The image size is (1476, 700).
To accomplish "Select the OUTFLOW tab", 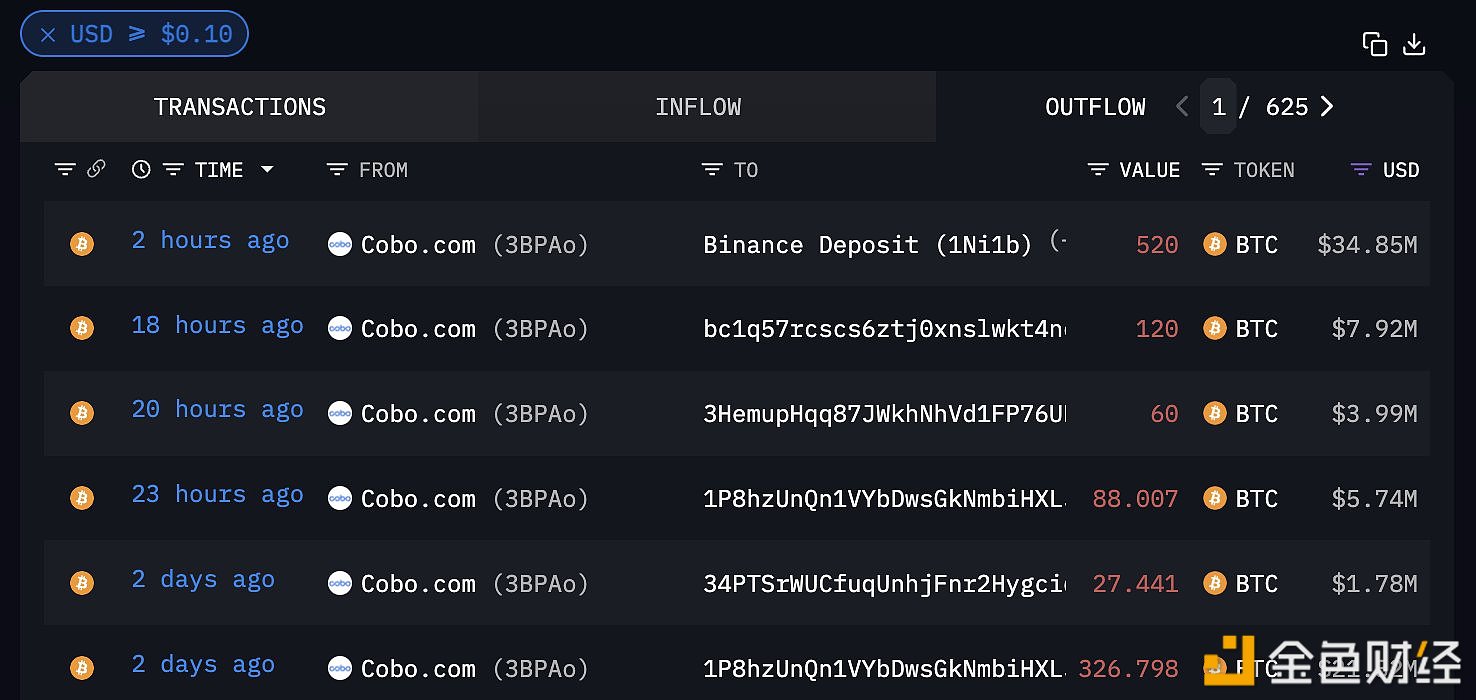I will [x=1095, y=107].
